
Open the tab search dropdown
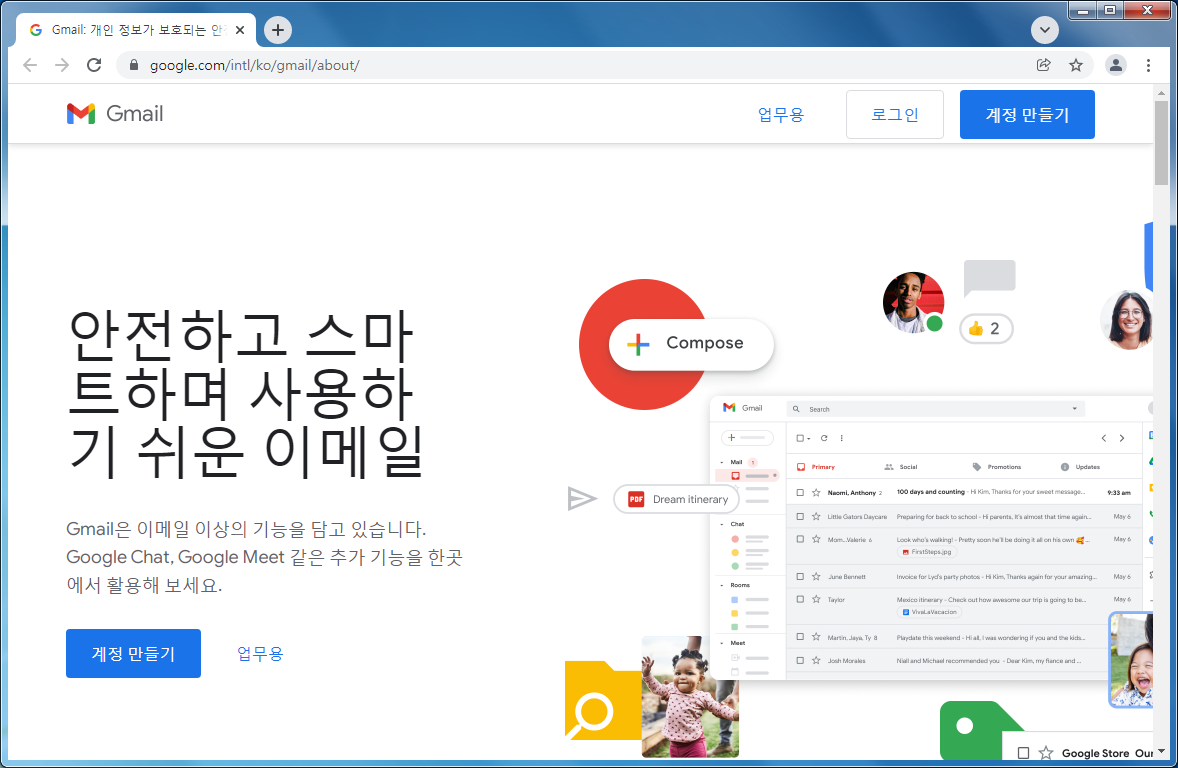tap(1044, 30)
